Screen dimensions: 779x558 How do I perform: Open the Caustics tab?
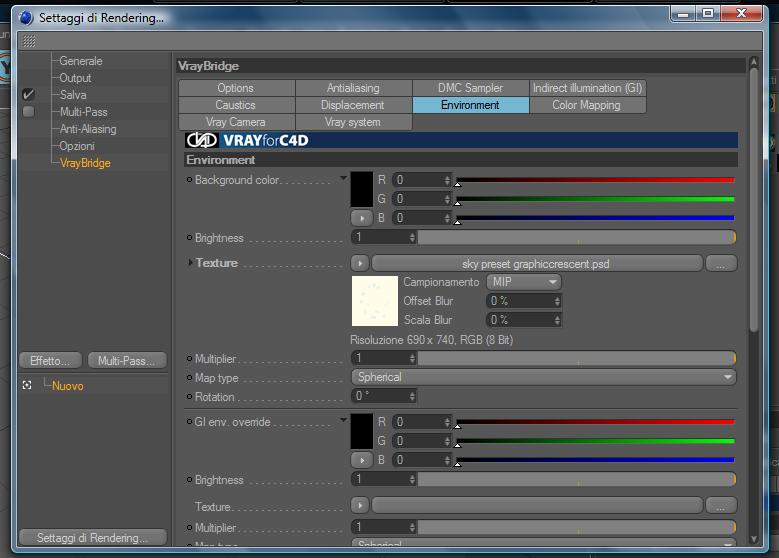coord(236,105)
